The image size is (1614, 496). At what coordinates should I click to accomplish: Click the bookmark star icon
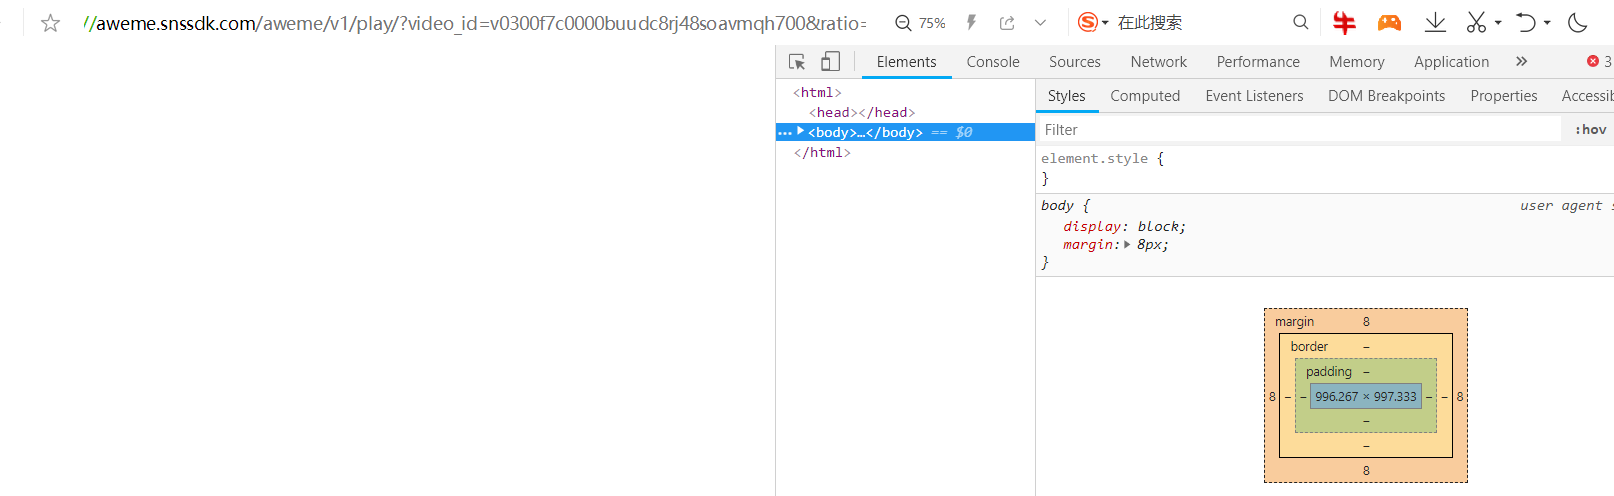50,23
